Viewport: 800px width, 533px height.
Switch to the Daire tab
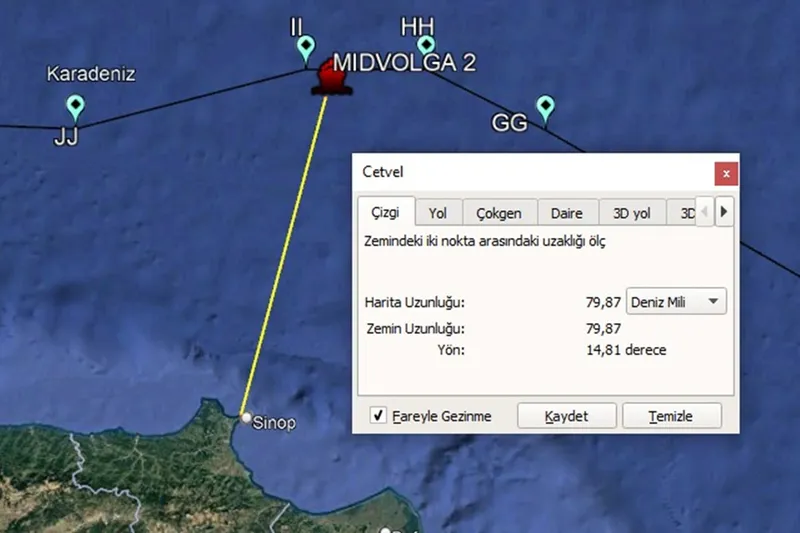tap(567, 213)
